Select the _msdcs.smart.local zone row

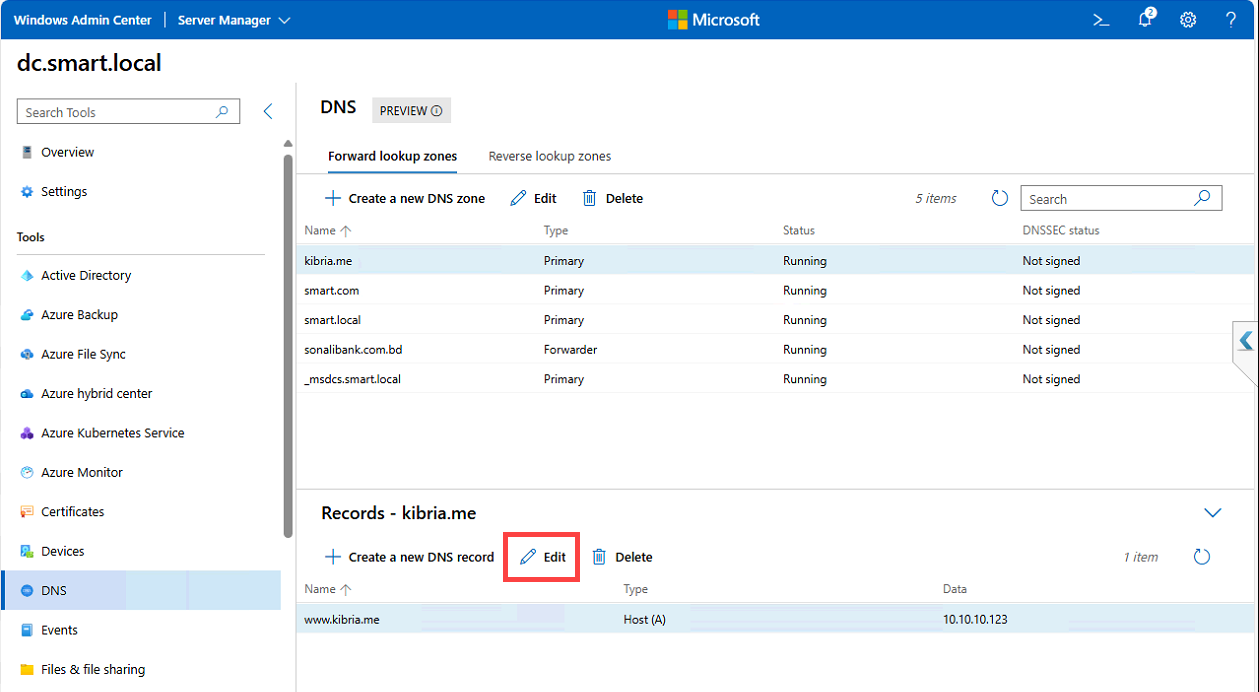[775, 379]
